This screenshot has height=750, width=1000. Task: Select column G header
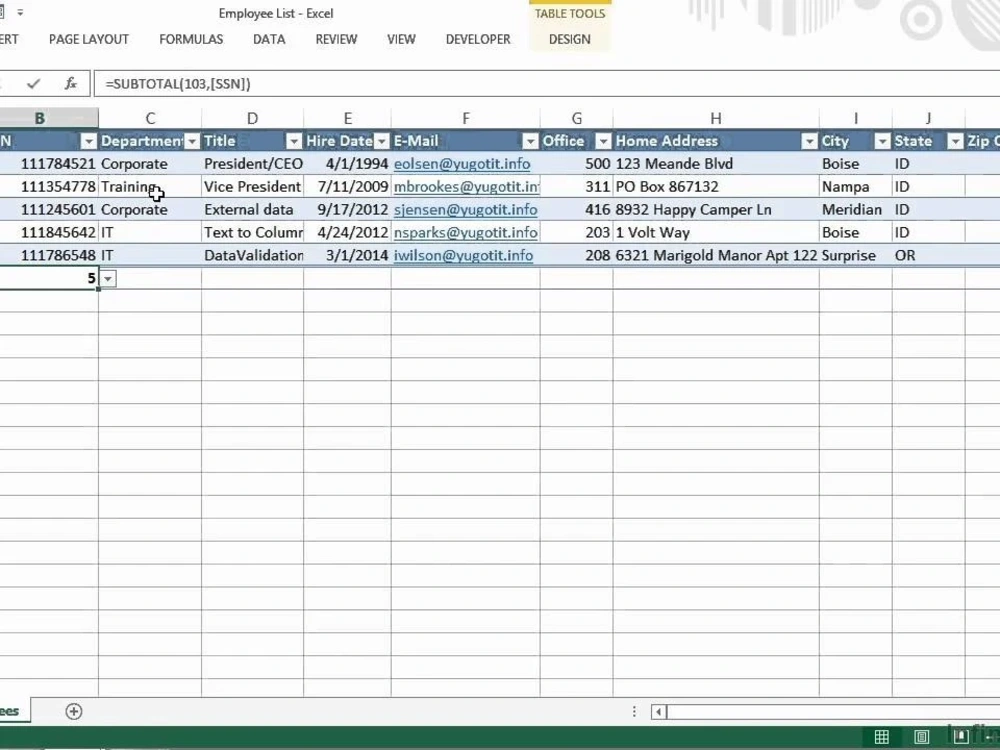pos(577,118)
